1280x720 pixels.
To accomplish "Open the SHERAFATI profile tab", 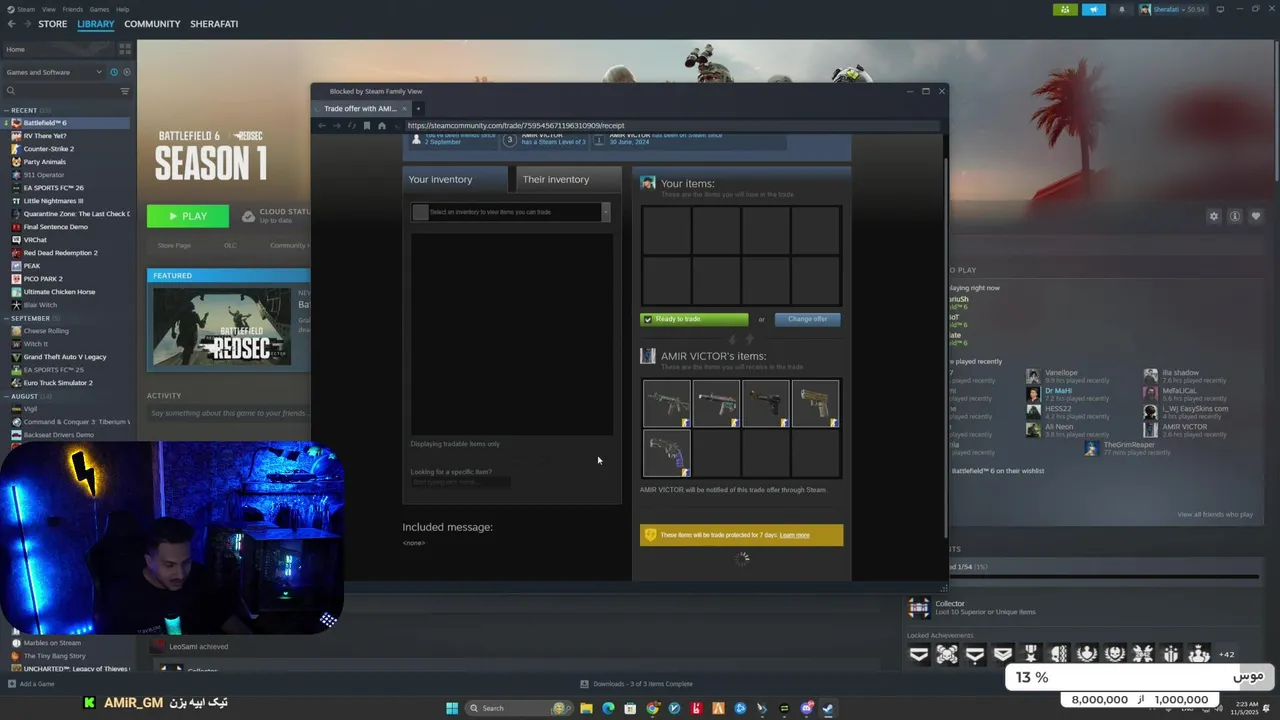I will [214, 24].
